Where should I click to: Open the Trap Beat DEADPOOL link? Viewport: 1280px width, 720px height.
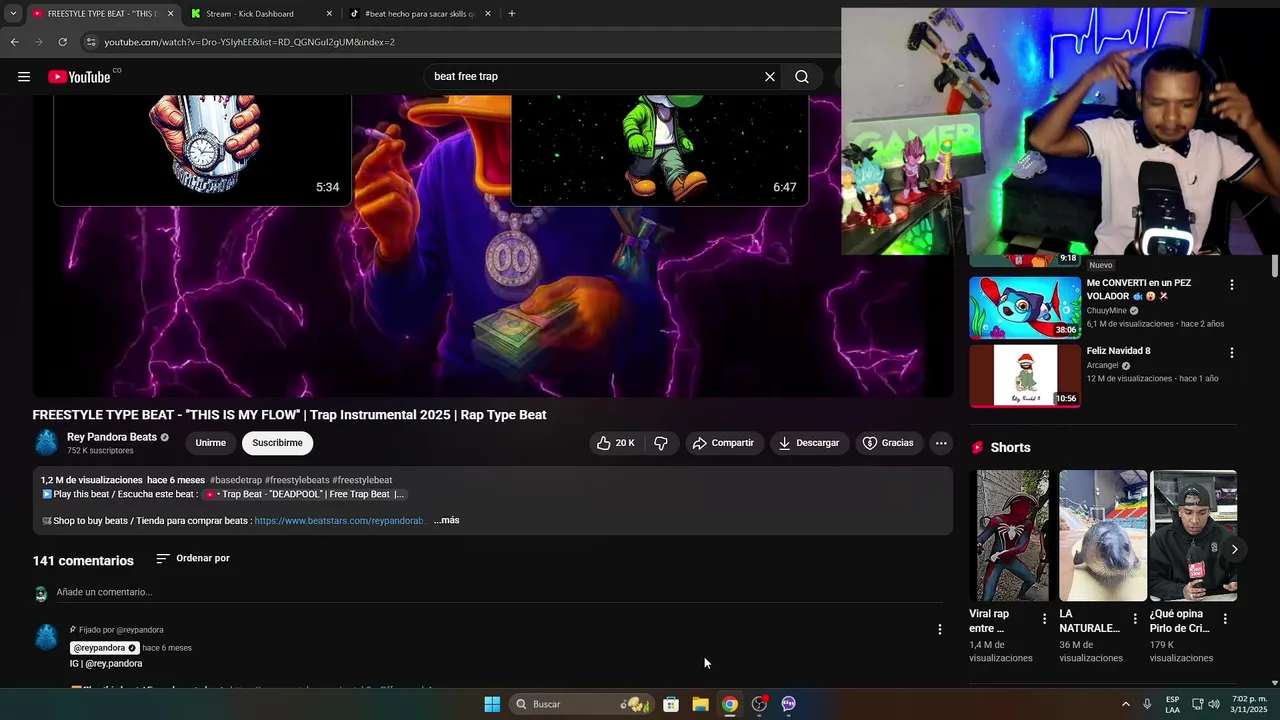tap(303, 494)
